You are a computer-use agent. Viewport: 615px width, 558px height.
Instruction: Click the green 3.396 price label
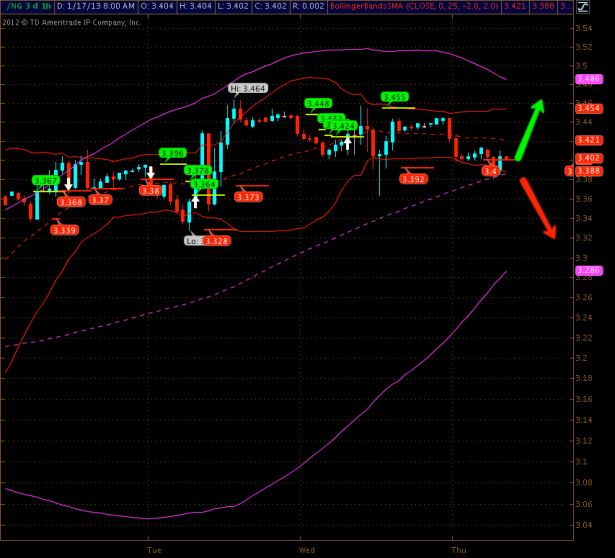(x=172, y=153)
